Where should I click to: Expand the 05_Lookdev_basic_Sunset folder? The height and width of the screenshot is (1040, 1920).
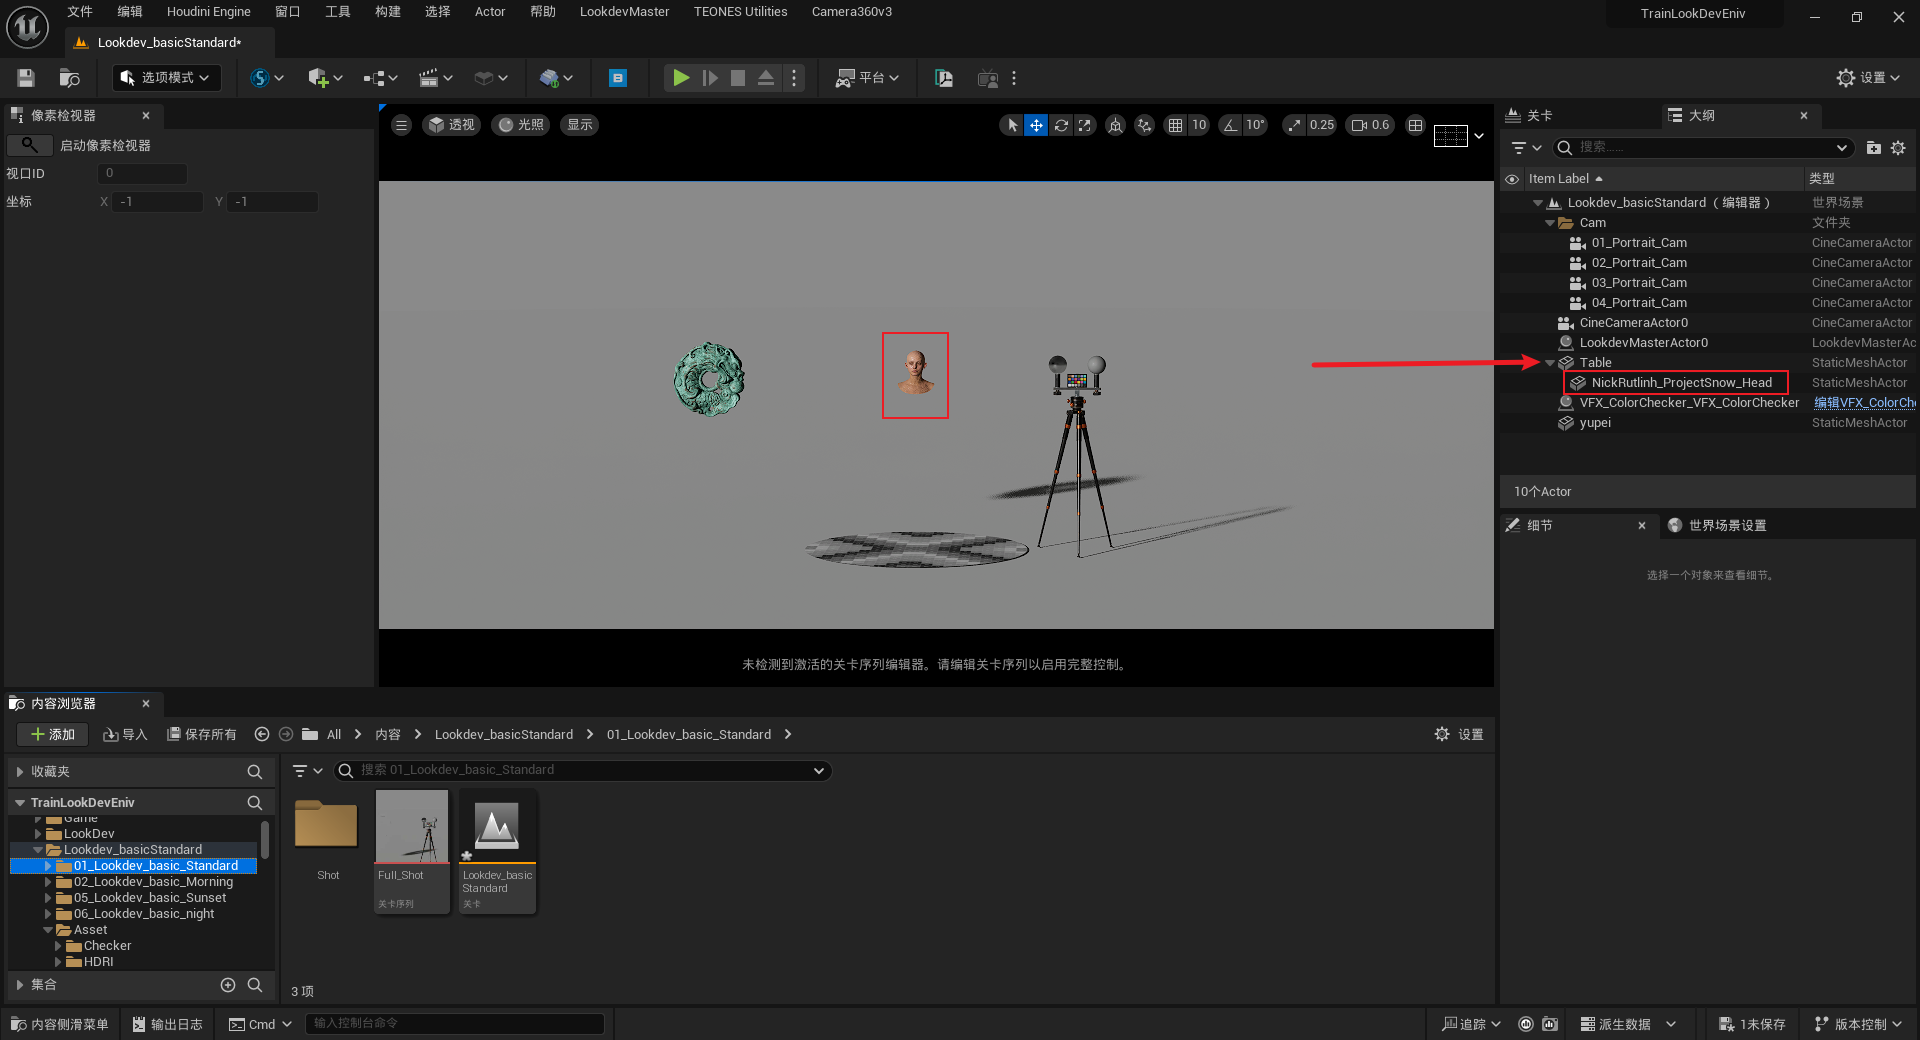point(48,898)
